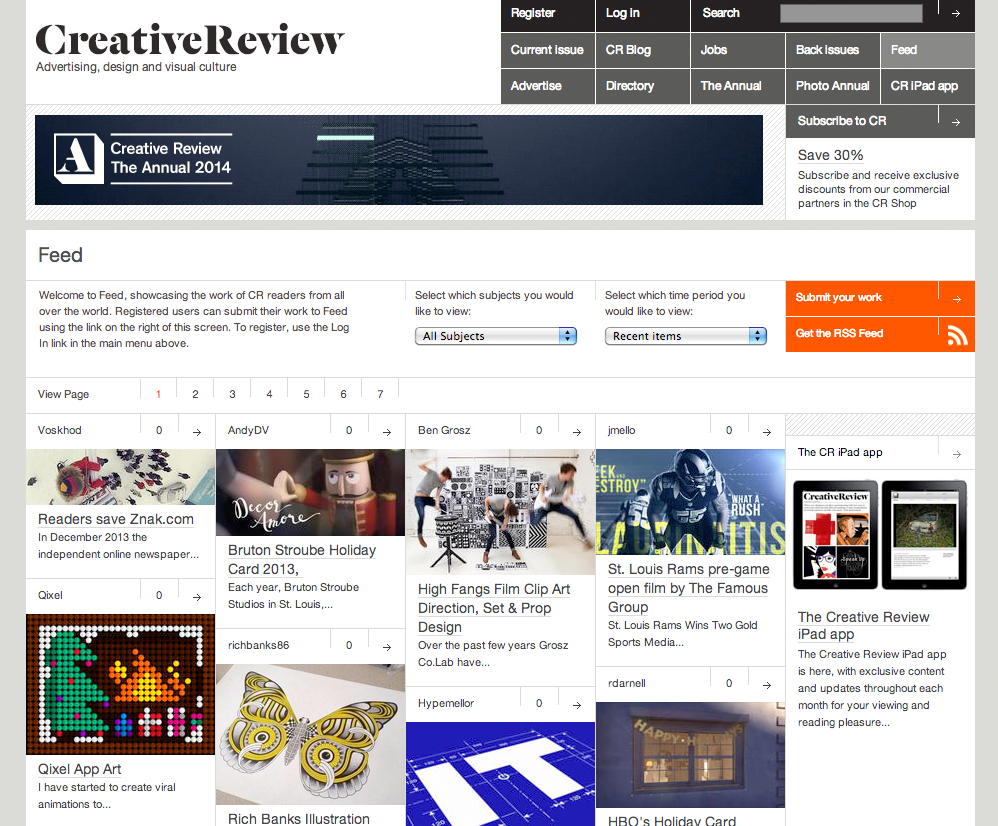This screenshot has height=826, width=998.
Task: Open the All Subjects dropdown
Action: click(x=496, y=336)
